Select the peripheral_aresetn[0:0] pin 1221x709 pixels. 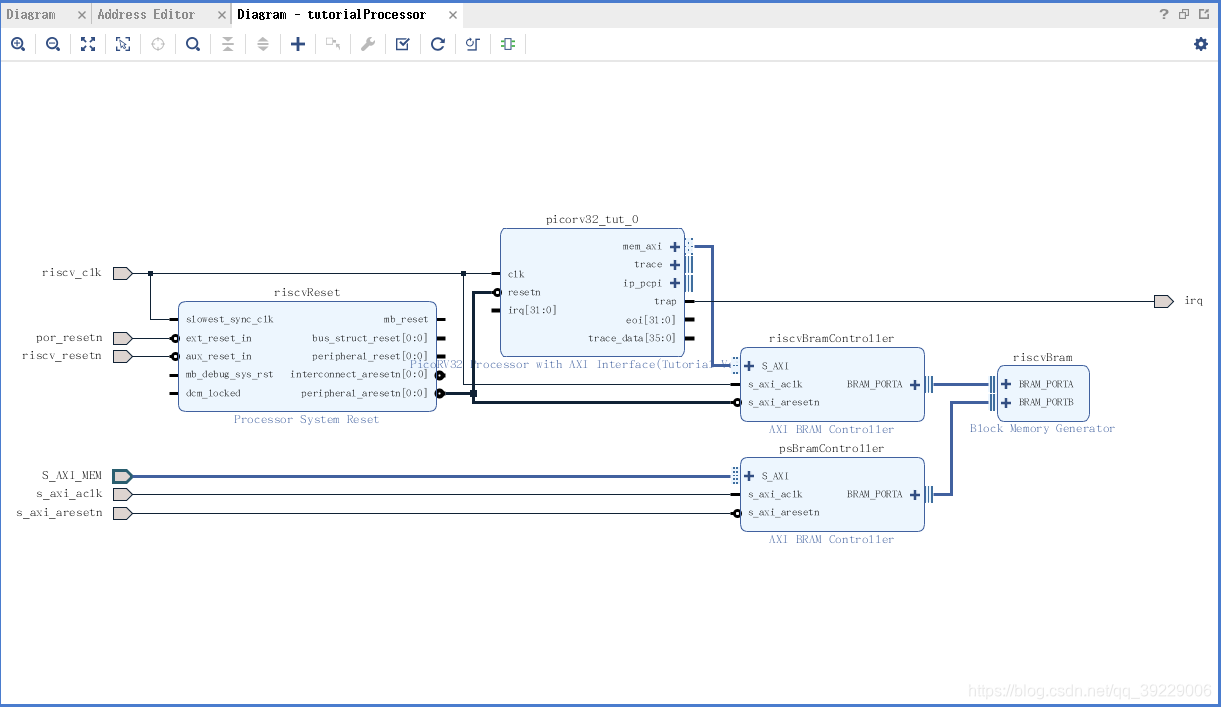364,393
